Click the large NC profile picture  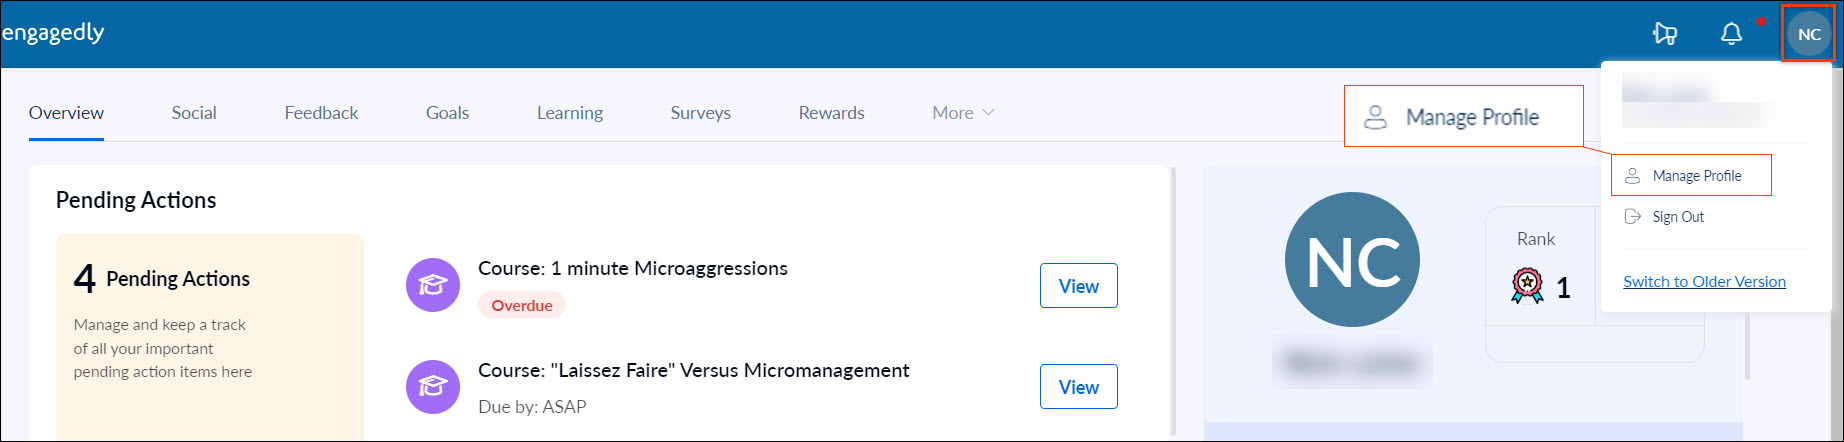pos(1352,259)
